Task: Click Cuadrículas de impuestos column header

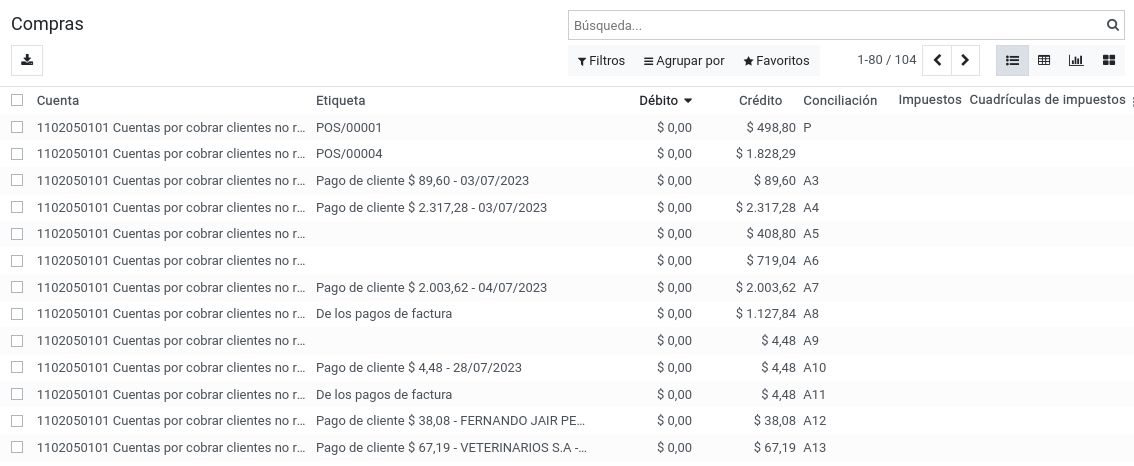Action: 1047,100
